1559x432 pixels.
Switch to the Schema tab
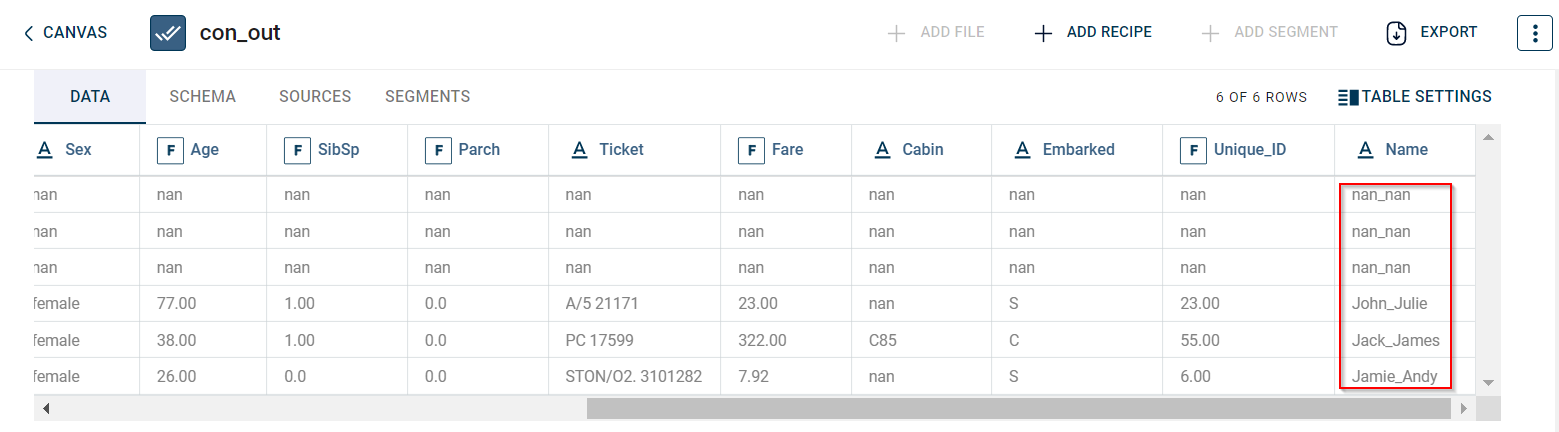tap(202, 97)
